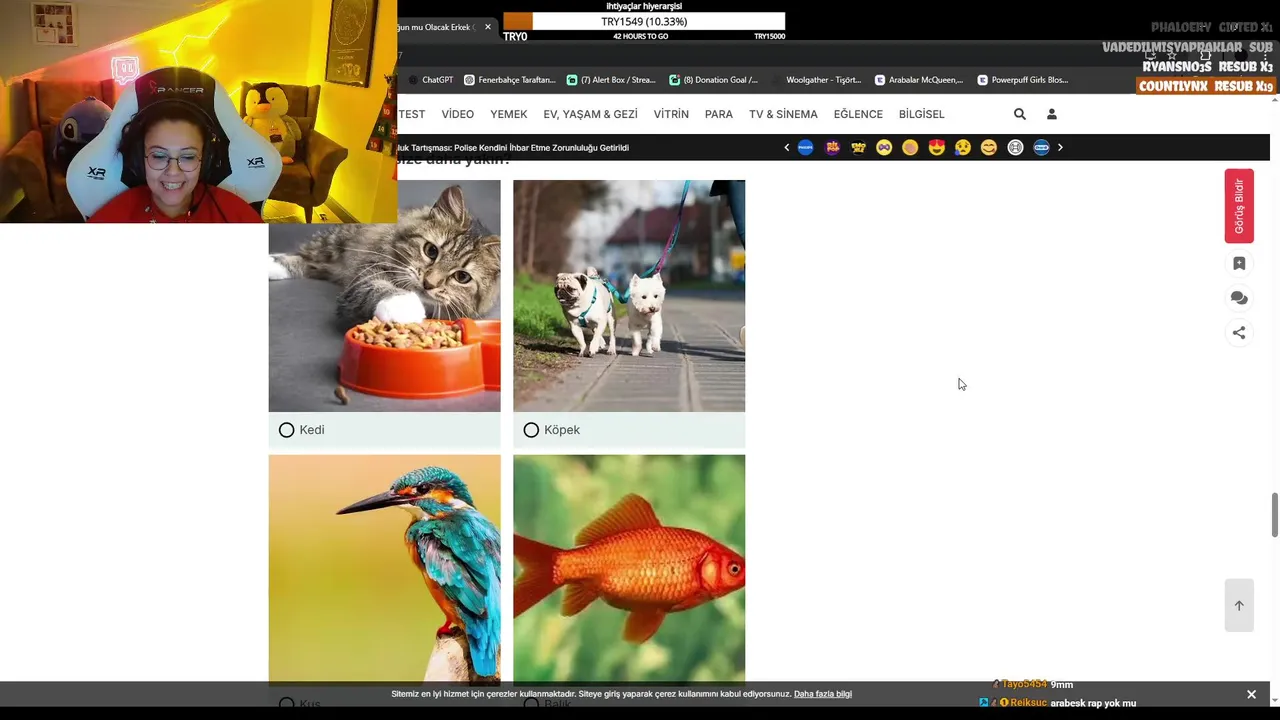Viewport: 1280px width, 720px height.
Task: Choose the Kedi radio option
Action: [286, 430]
